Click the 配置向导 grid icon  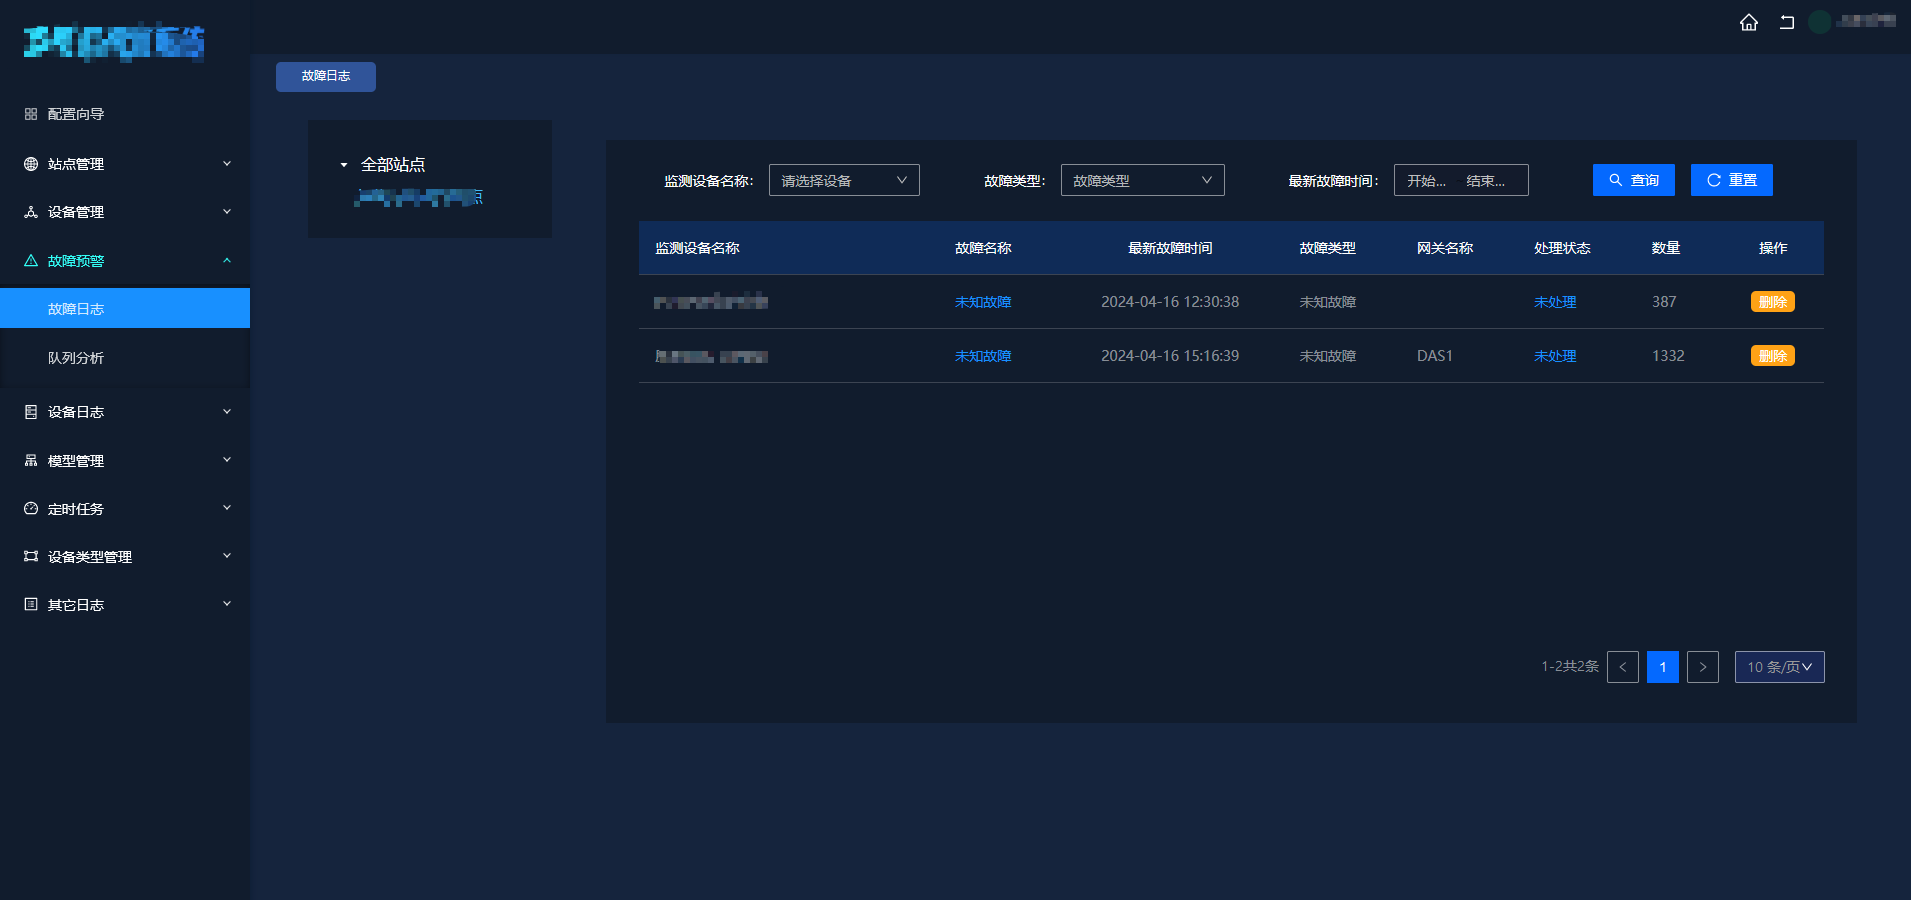tap(31, 114)
